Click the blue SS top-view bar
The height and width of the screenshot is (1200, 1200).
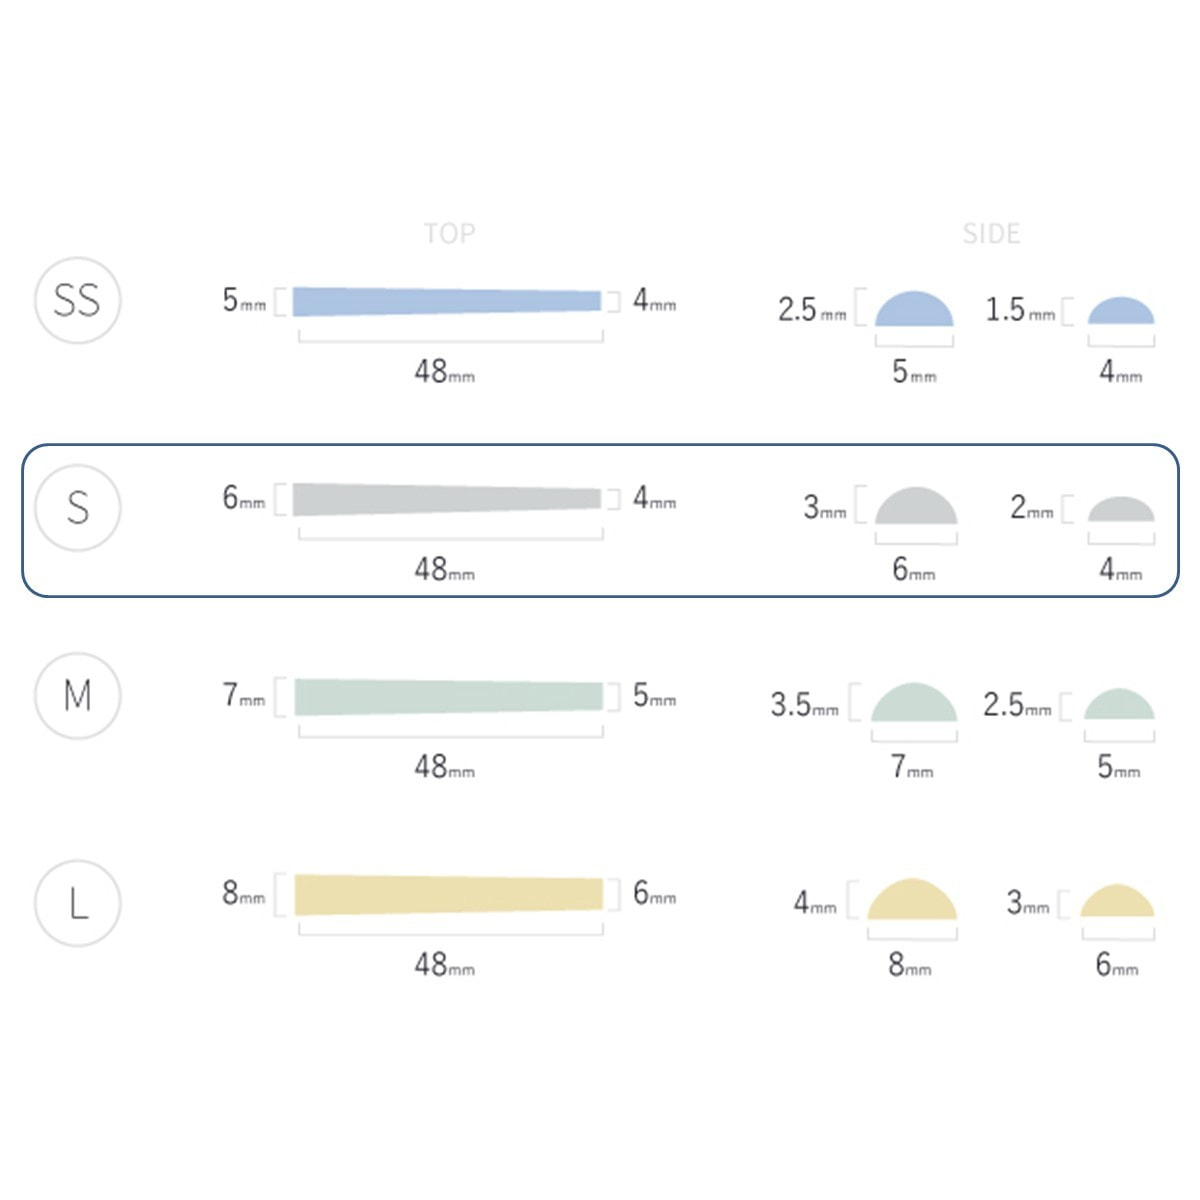tap(447, 301)
